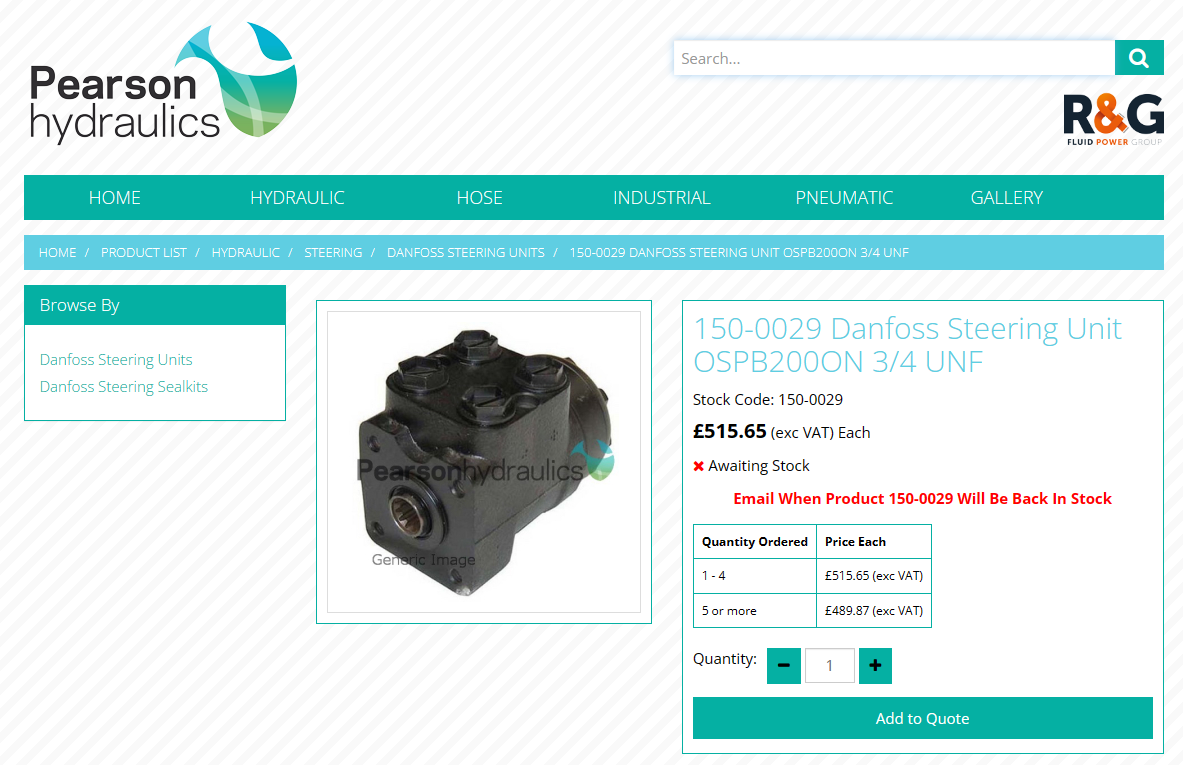Open the R&G Fluid Power Group logo
The height and width of the screenshot is (765, 1183).
1113,119
